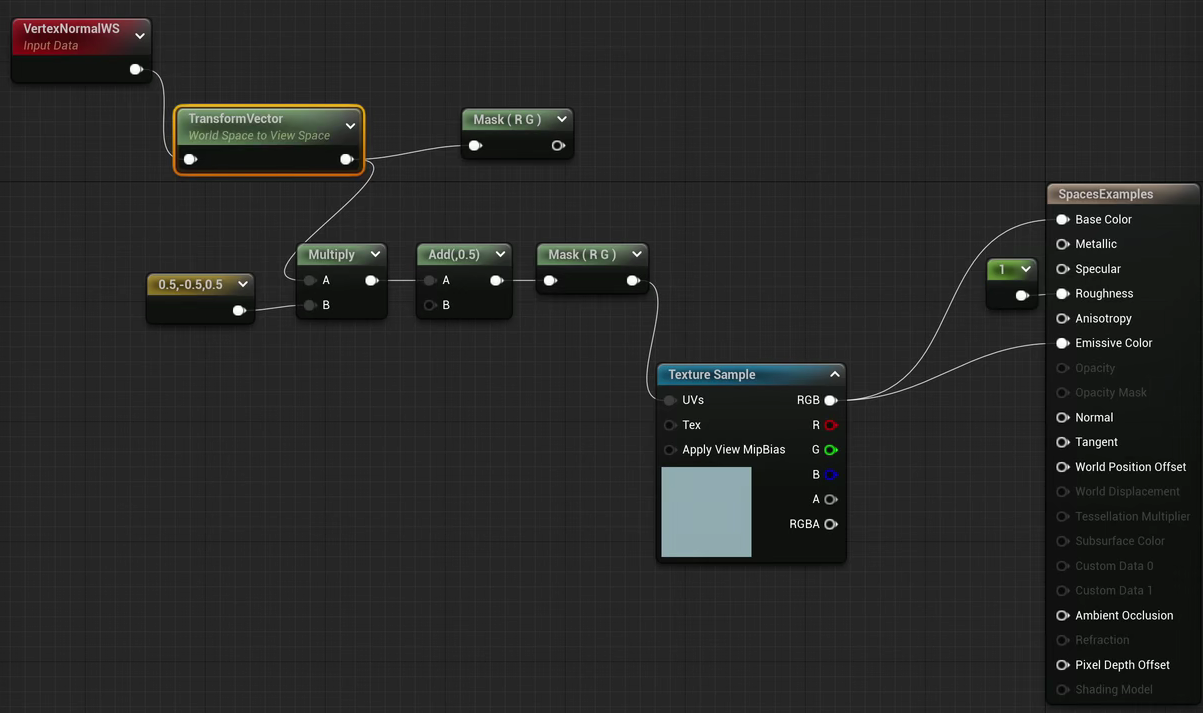Click the Texture Sample preview thumbnail
The width and height of the screenshot is (1203, 713).
706,512
